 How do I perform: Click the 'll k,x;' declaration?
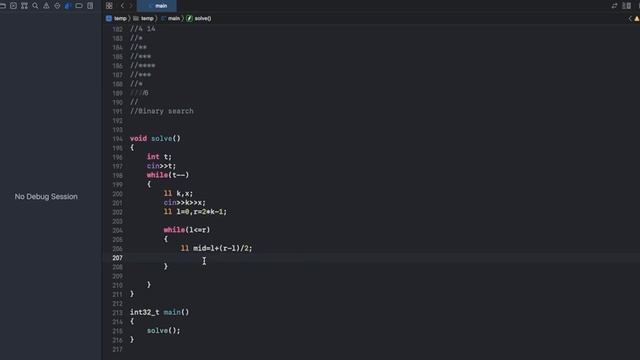pyautogui.click(x=178, y=193)
